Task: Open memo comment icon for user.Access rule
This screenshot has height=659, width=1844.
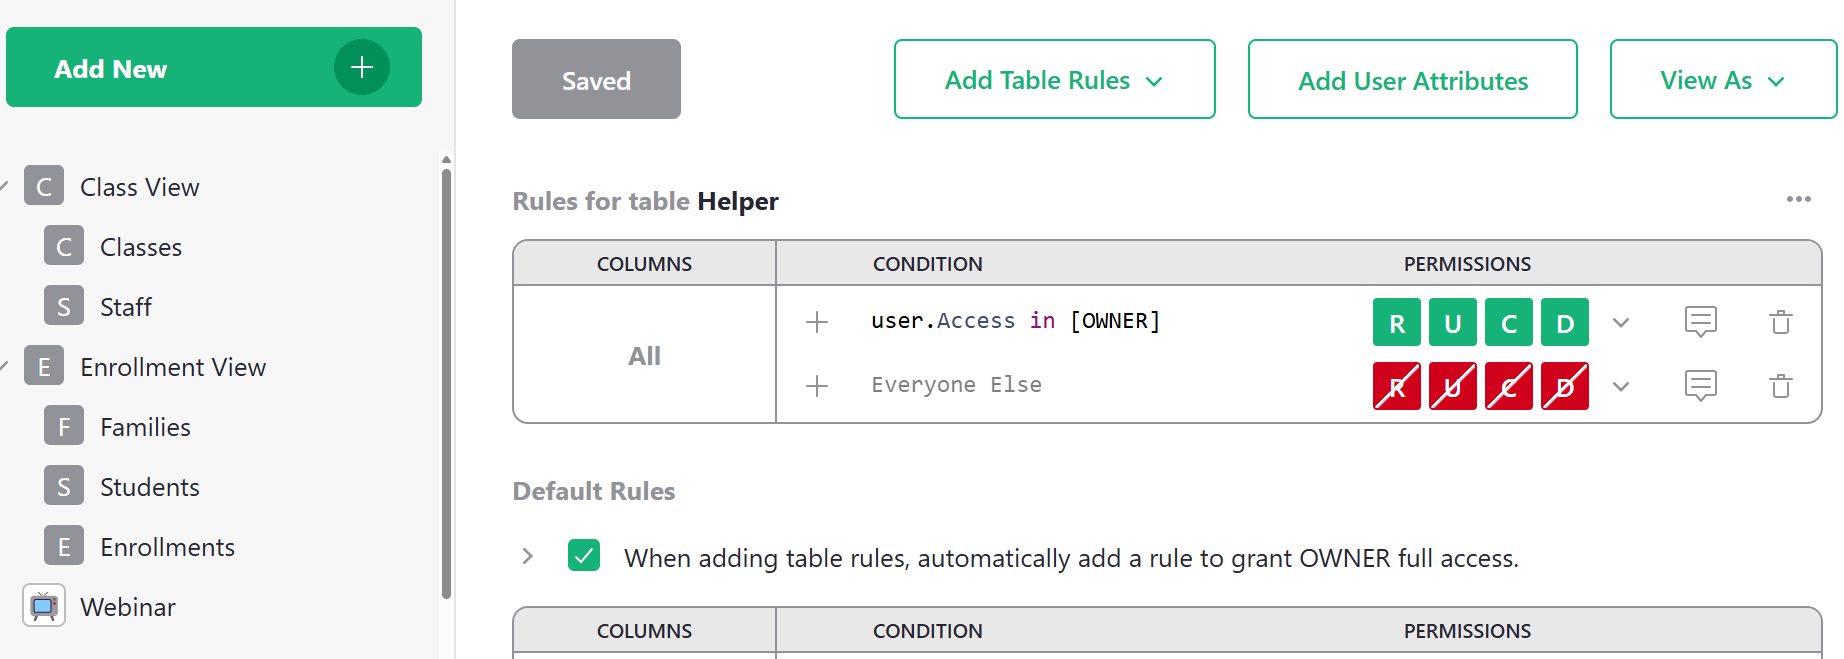Action: (x=1700, y=322)
